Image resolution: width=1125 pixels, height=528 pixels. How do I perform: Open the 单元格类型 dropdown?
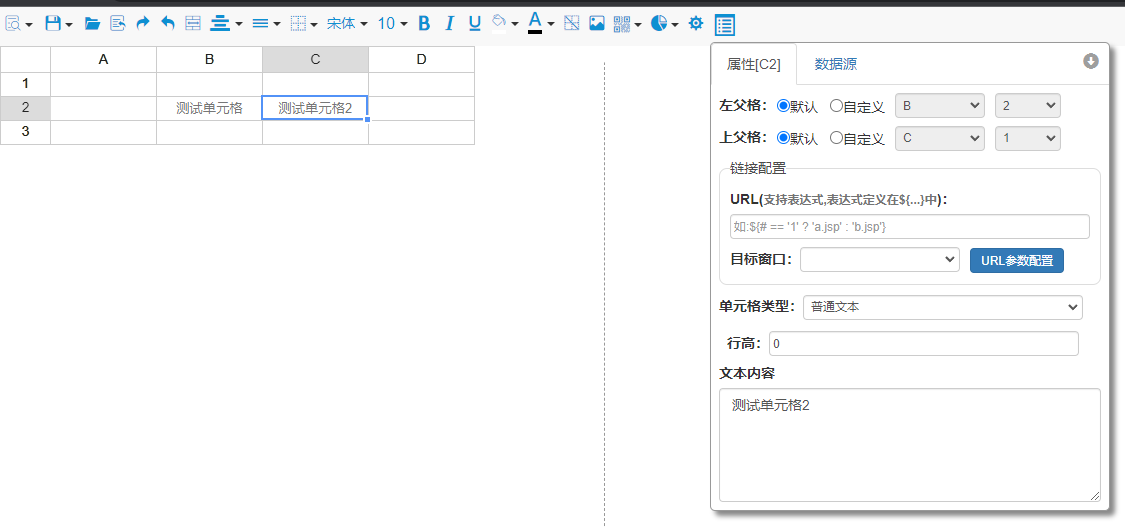point(943,307)
